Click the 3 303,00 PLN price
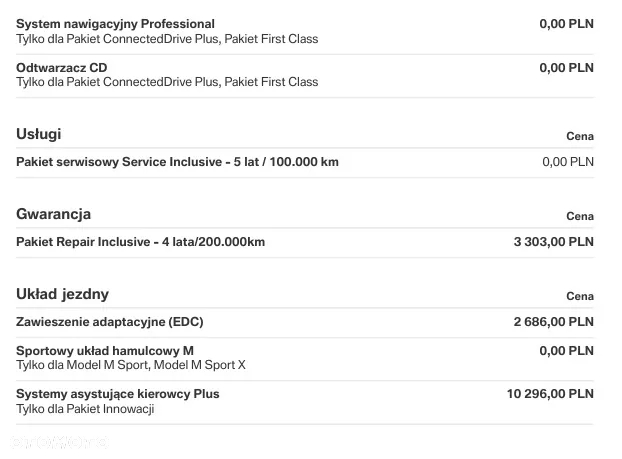Screen dimensions: 622x459 pos(553,242)
